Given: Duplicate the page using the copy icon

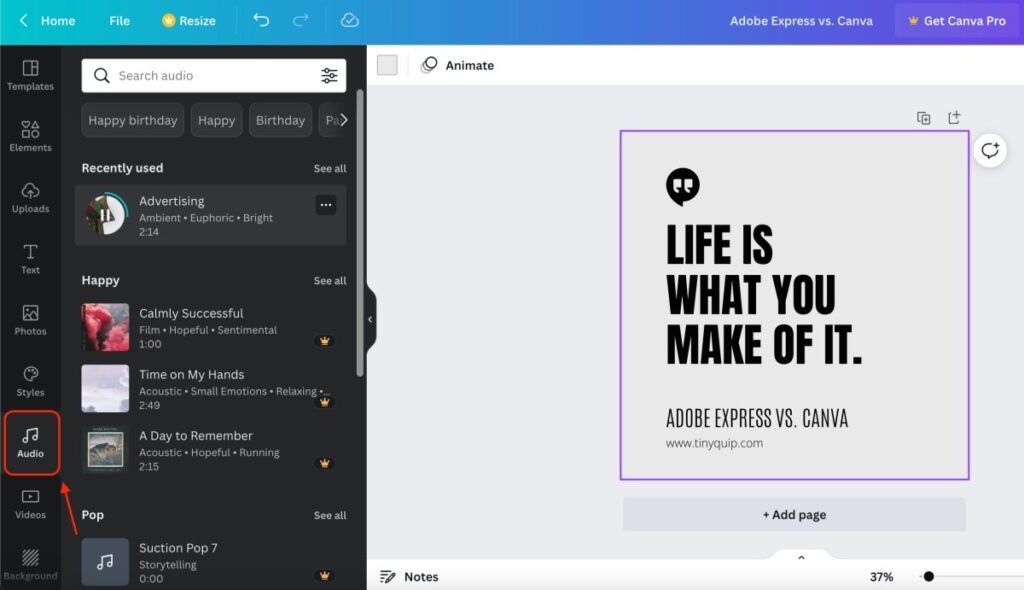Looking at the screenshot, I should [x=923, y=117].
